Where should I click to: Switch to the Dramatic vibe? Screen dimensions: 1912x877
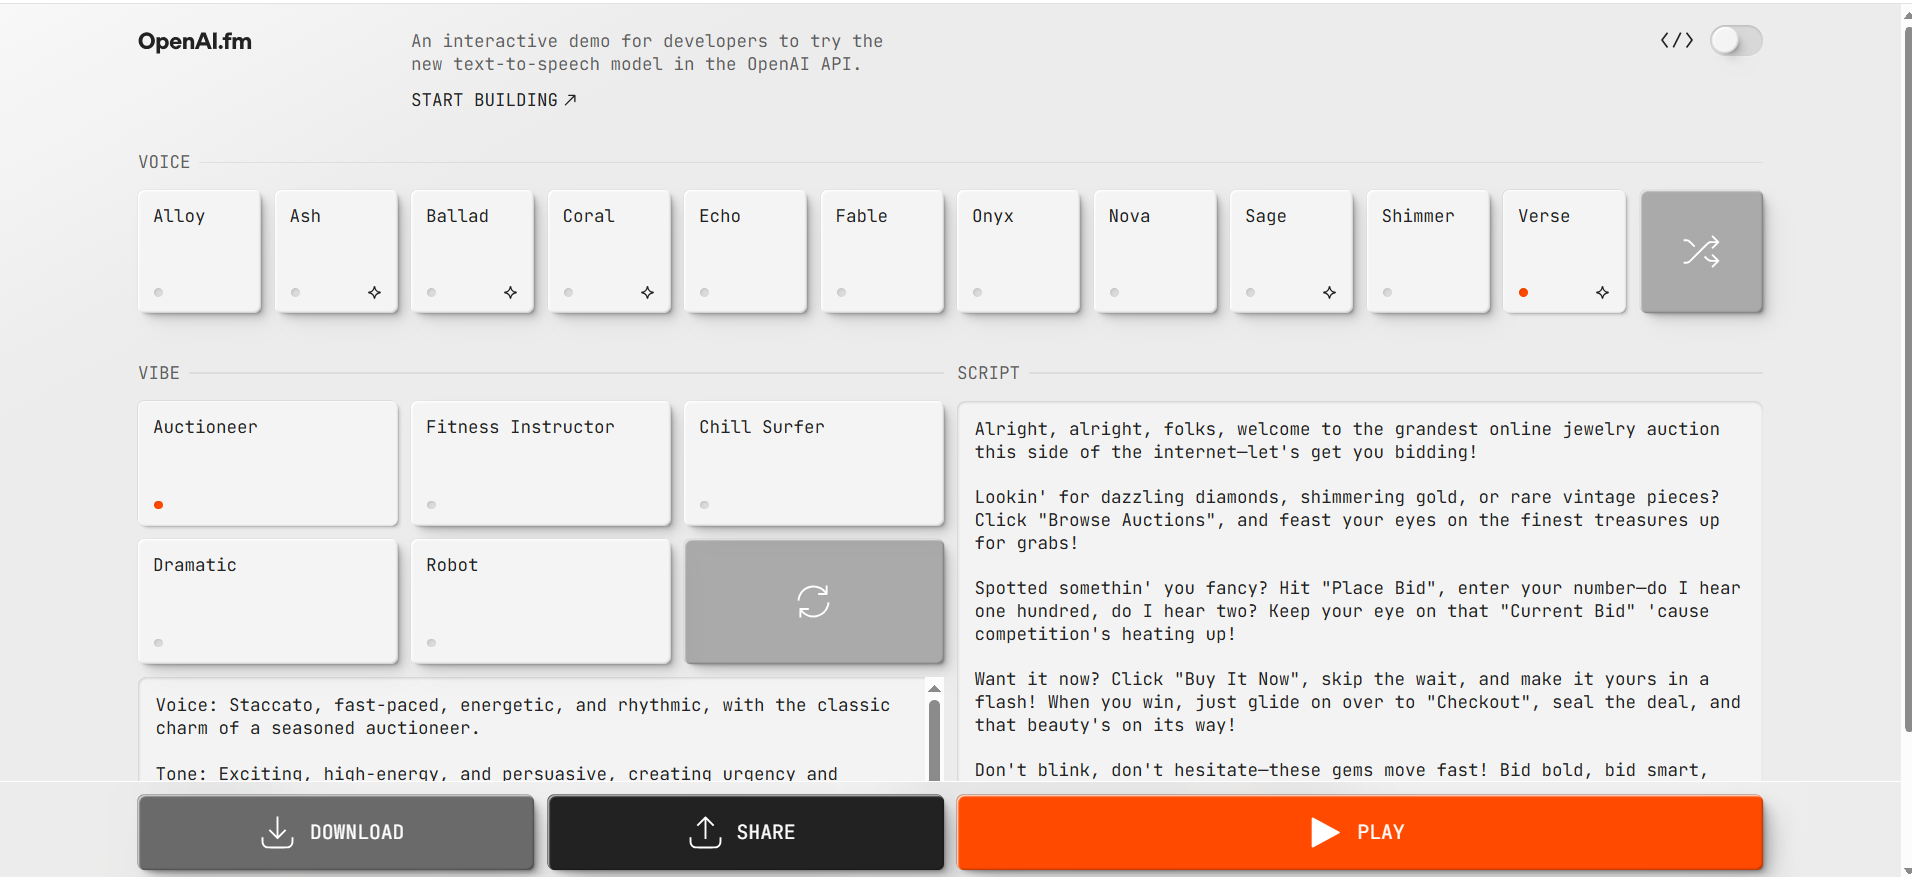coord(267,601)
